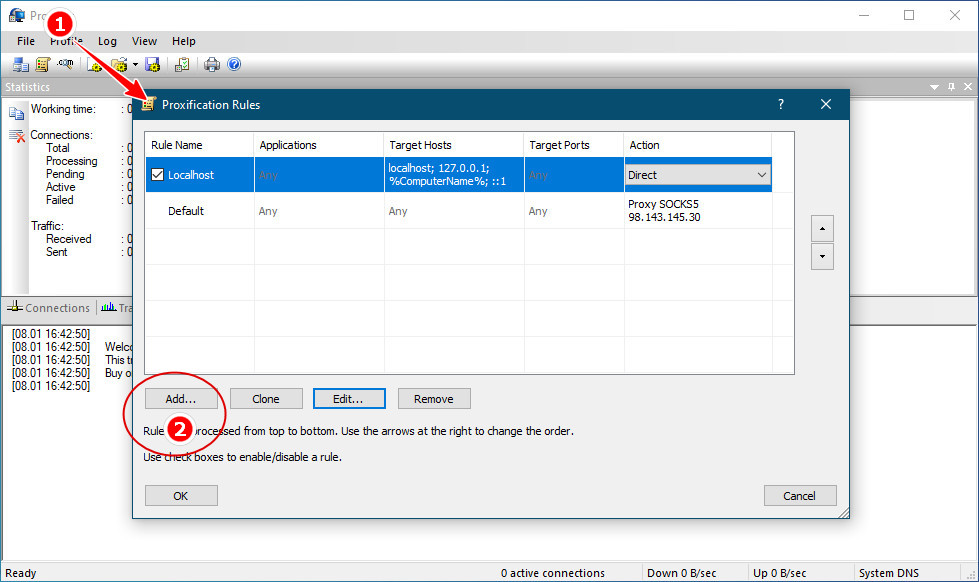Click the dialog's question mark help button
The height and width of the screenshot is (582, 979).
click(781, 104)
